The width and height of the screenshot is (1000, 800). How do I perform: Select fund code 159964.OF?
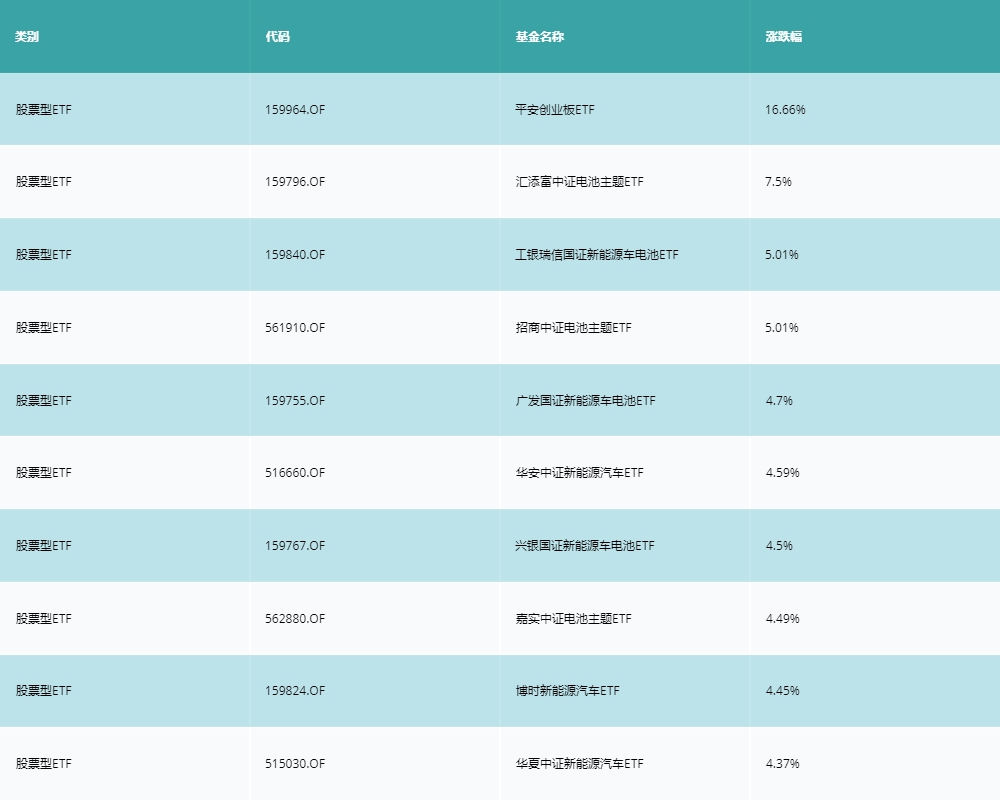coord(295,110)
